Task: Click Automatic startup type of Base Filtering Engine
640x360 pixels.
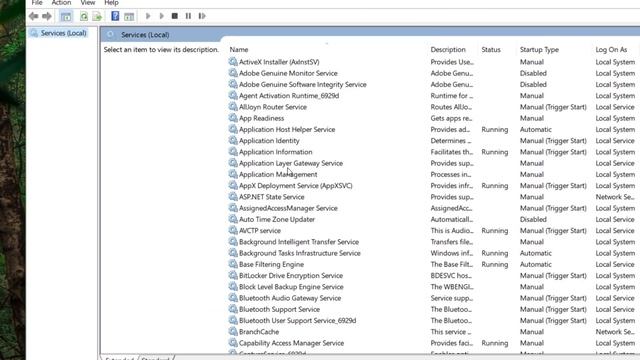Action: point(536,264)
